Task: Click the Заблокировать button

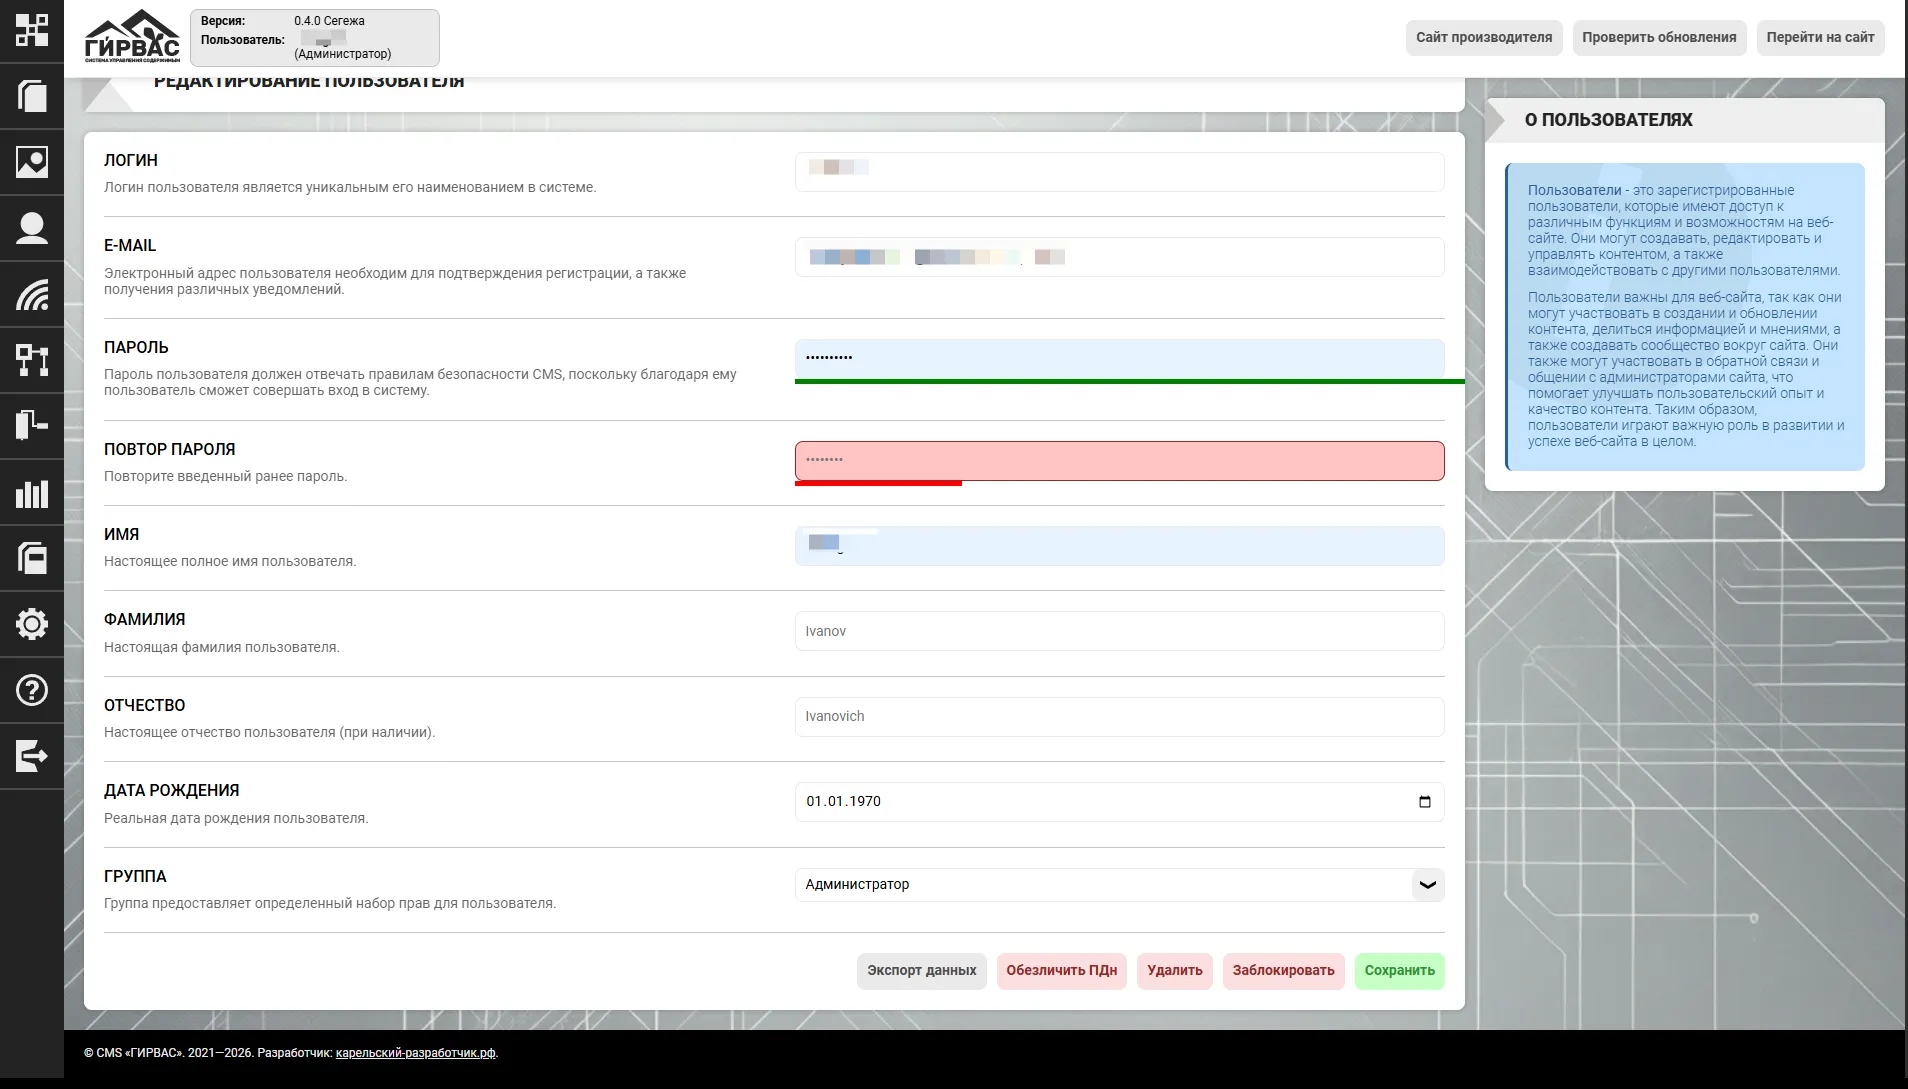Action: point(1283,971)
